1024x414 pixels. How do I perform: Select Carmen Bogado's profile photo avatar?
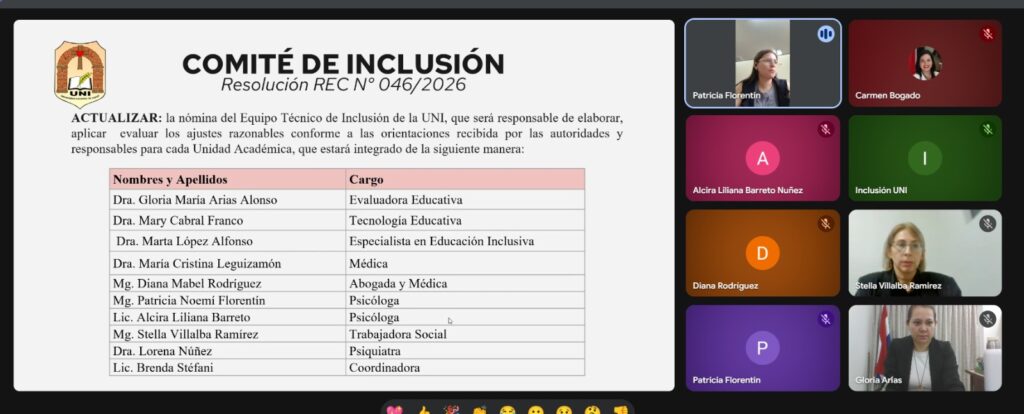[x=925, y=63]
